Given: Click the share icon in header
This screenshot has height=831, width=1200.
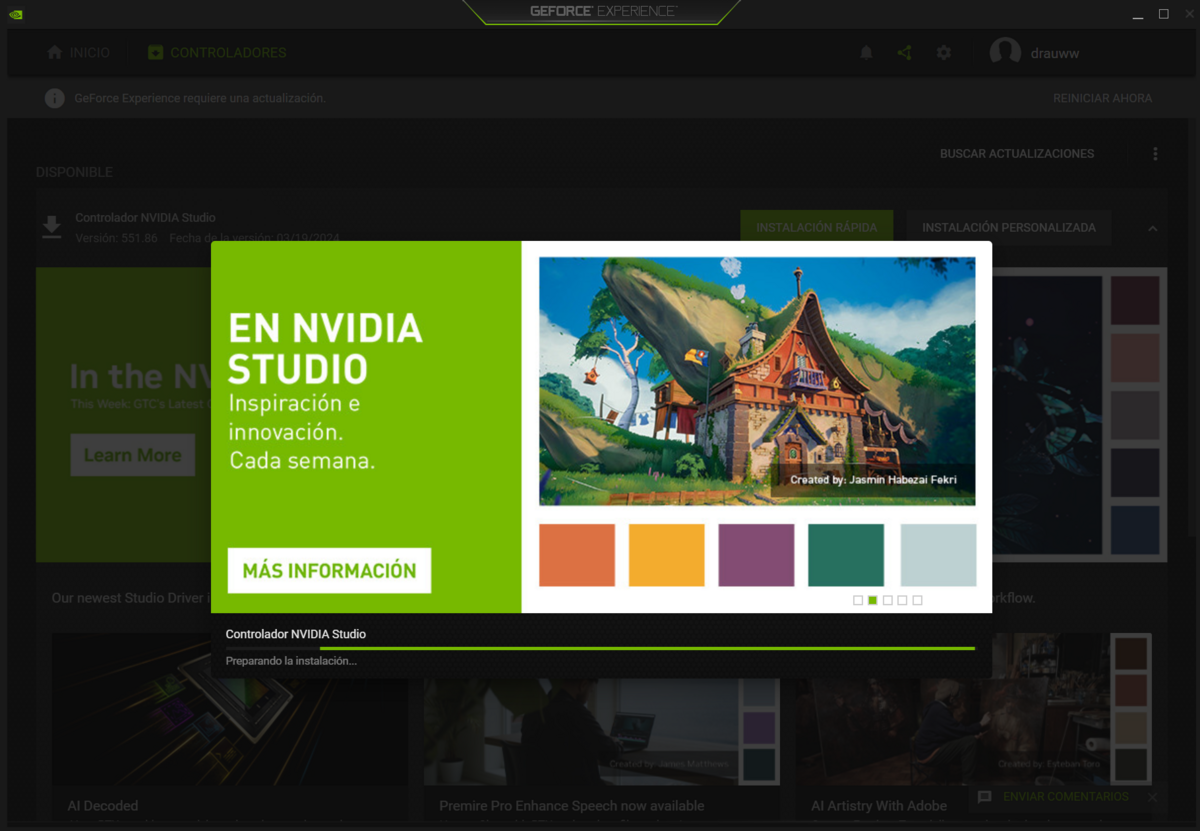Looking at the screenshot, I should pyautogui.click(x=904, y=53).
